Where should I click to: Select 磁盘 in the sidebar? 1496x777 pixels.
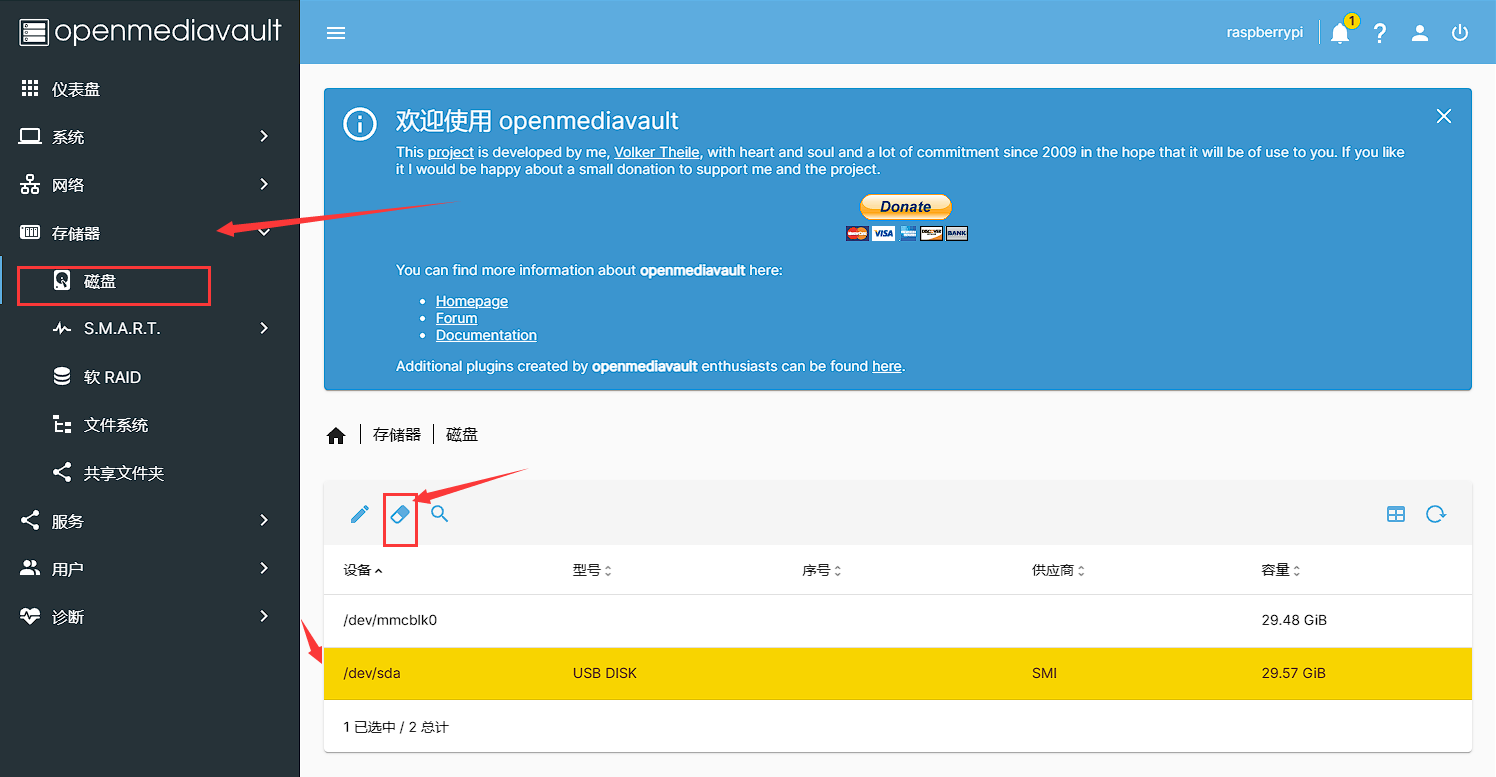[150, 281]
